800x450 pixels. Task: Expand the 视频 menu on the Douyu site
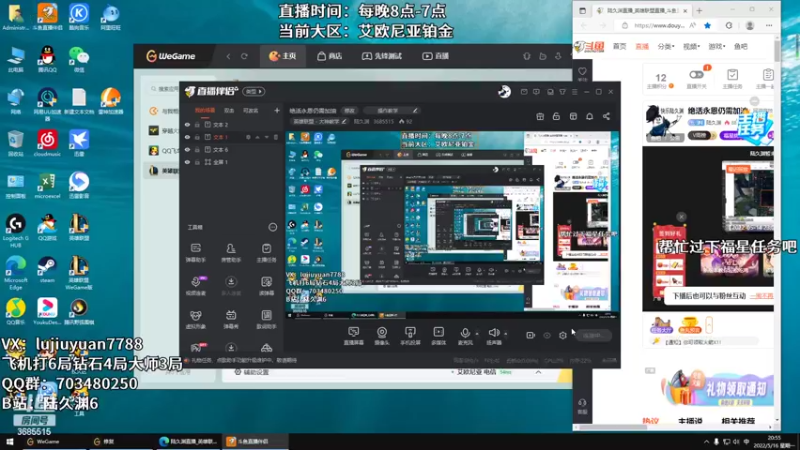pyautogui.click(x=691, y=46)
